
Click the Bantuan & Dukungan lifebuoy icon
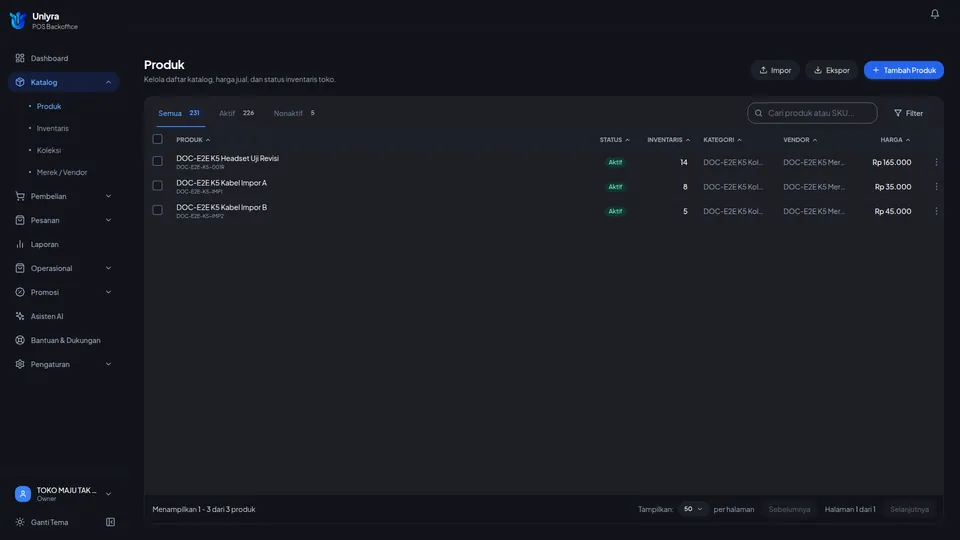tap(20, 340)
